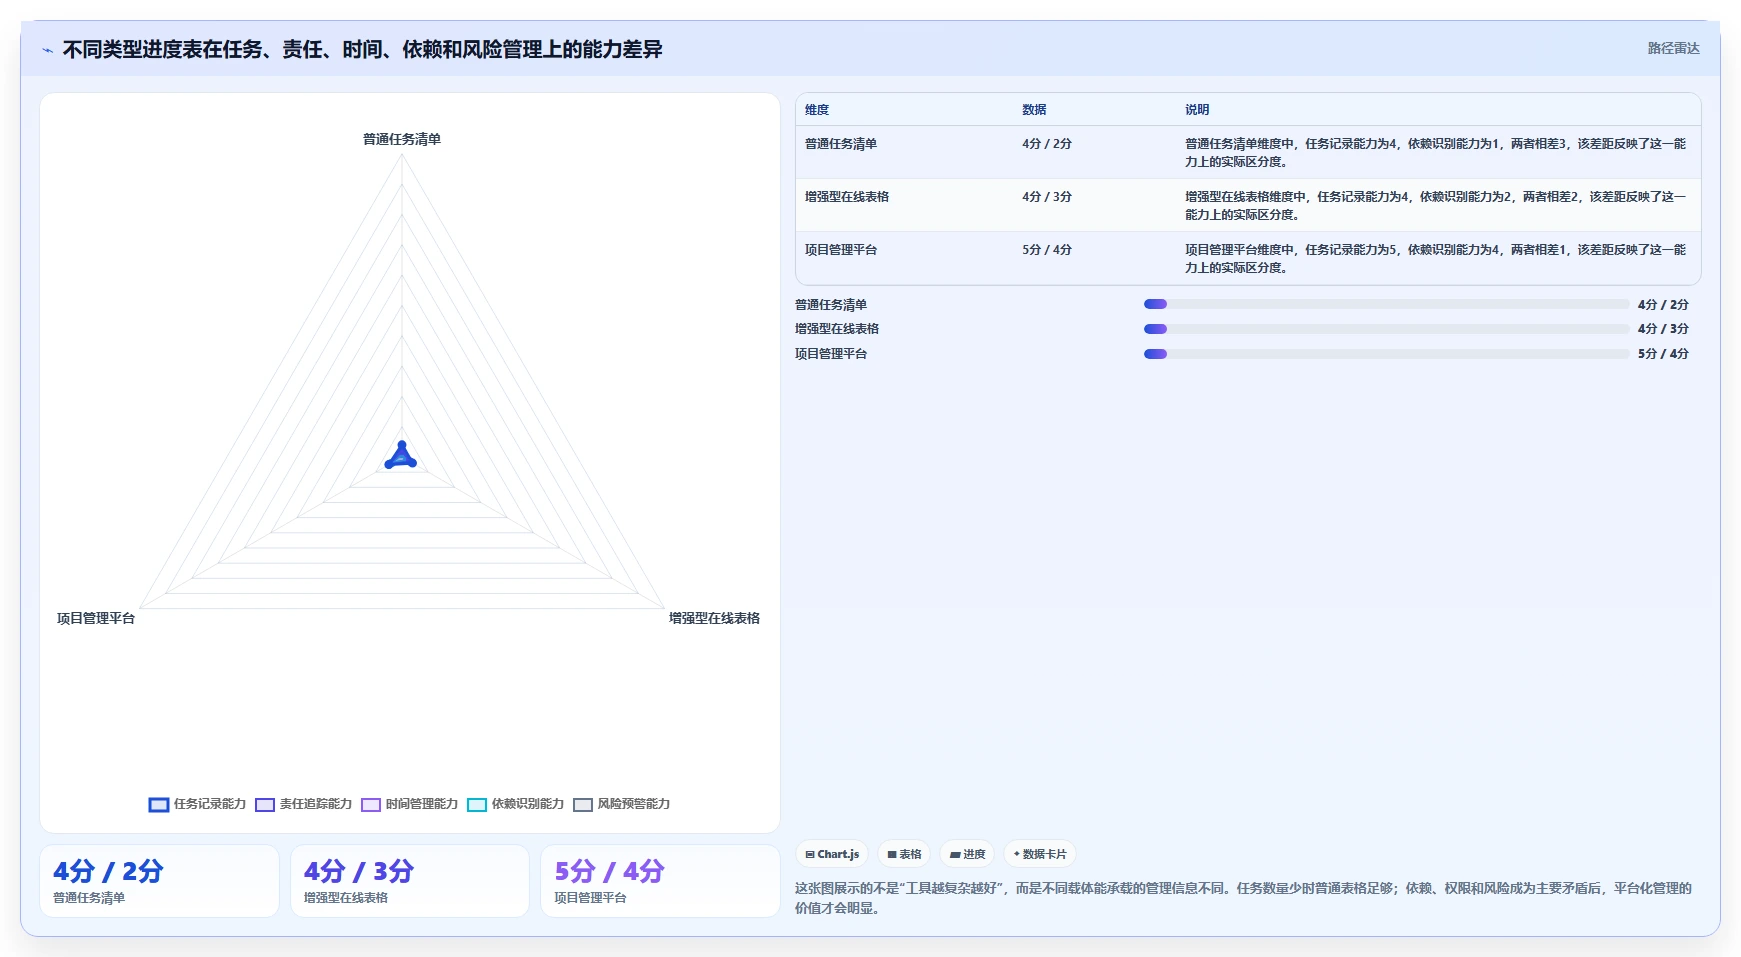Open the 4分 / 2分 普通任务清单 stat card
The image size is (1741, 957).
[159, 881]
